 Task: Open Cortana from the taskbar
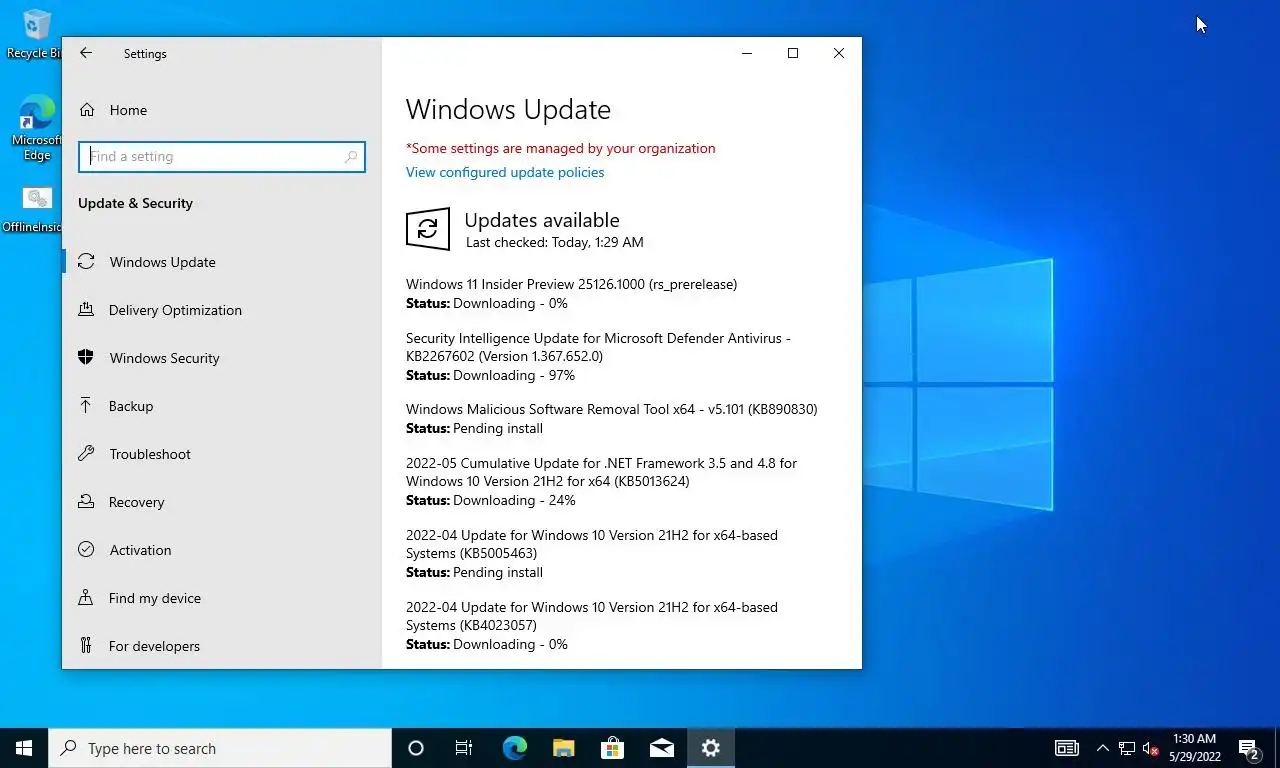point(416,748)
